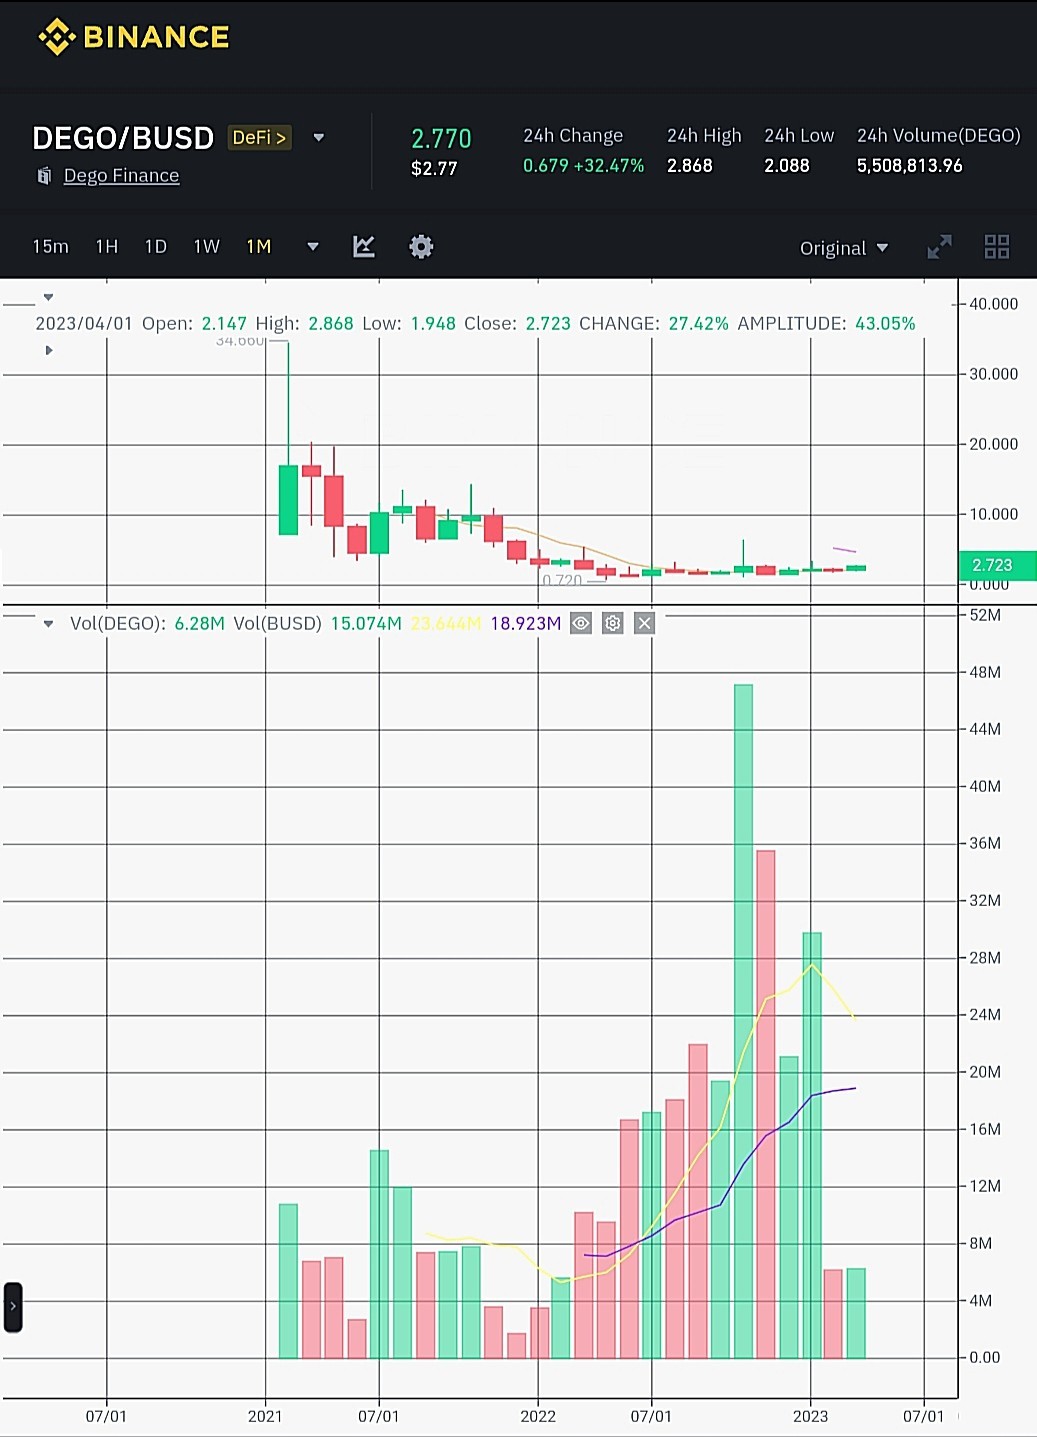Screen dimensions: 1037x1437
Task: Click the tallest green volume bar
Action: click(x=743, y=1021)
